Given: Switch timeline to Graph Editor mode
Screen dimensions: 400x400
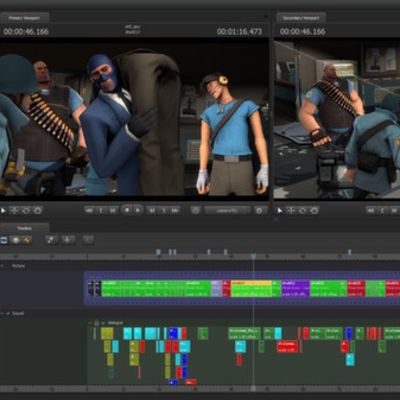Looking at the screenshot, I should click(27, 240).
